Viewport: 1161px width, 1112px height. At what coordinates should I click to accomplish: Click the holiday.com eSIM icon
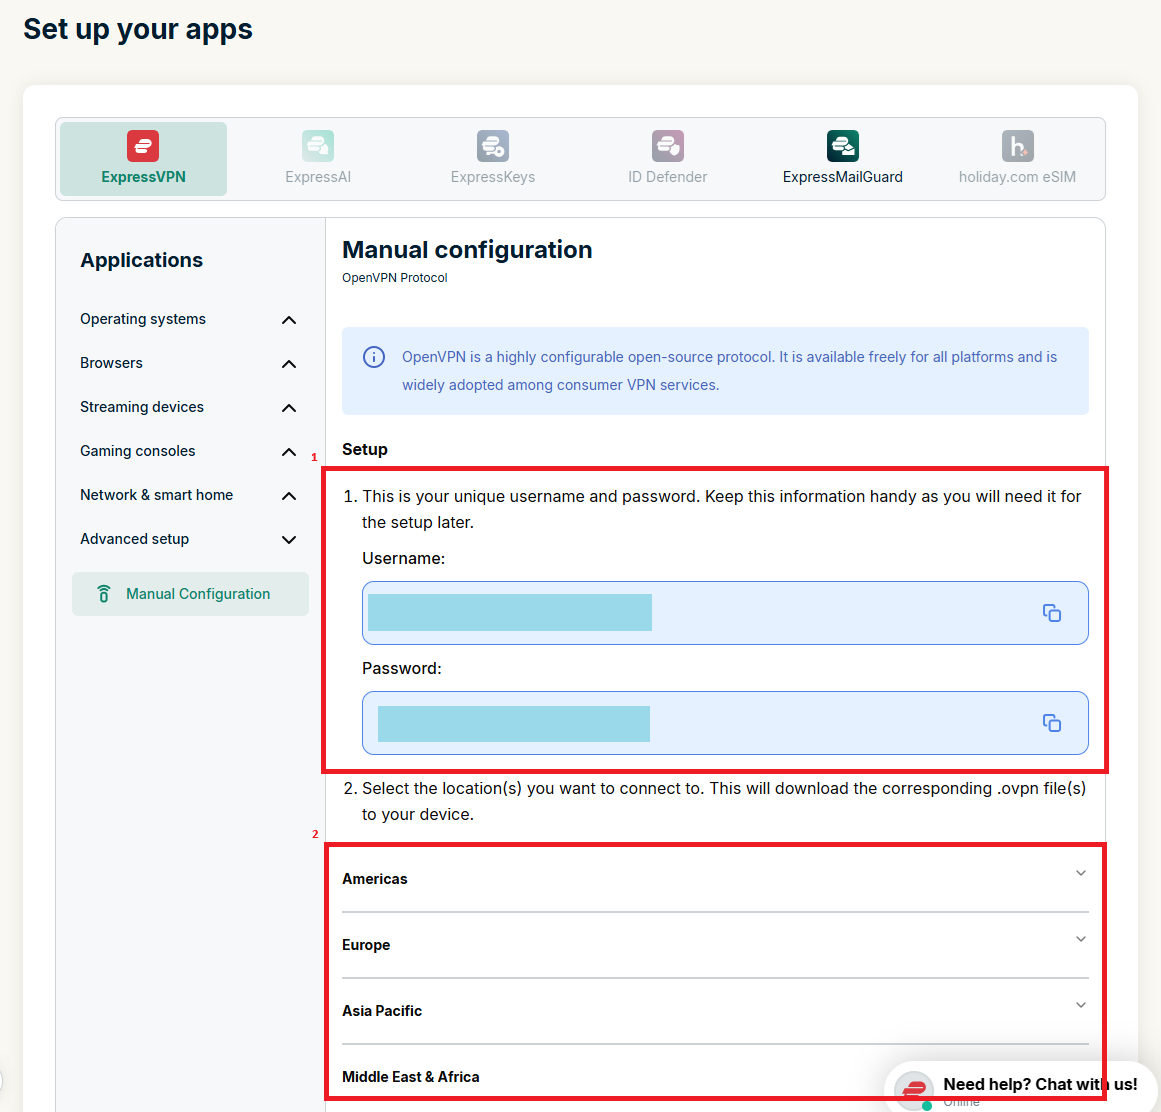(x=1017, y=146)
